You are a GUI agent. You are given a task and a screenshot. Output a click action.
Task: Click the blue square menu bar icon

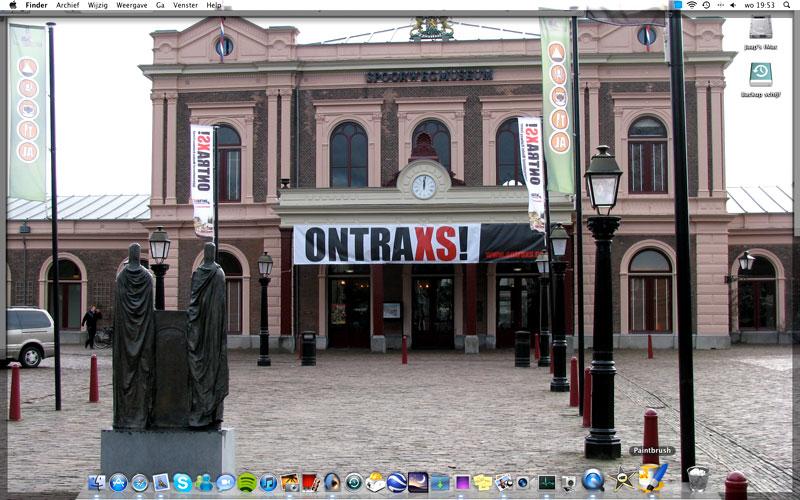(678, 5)
